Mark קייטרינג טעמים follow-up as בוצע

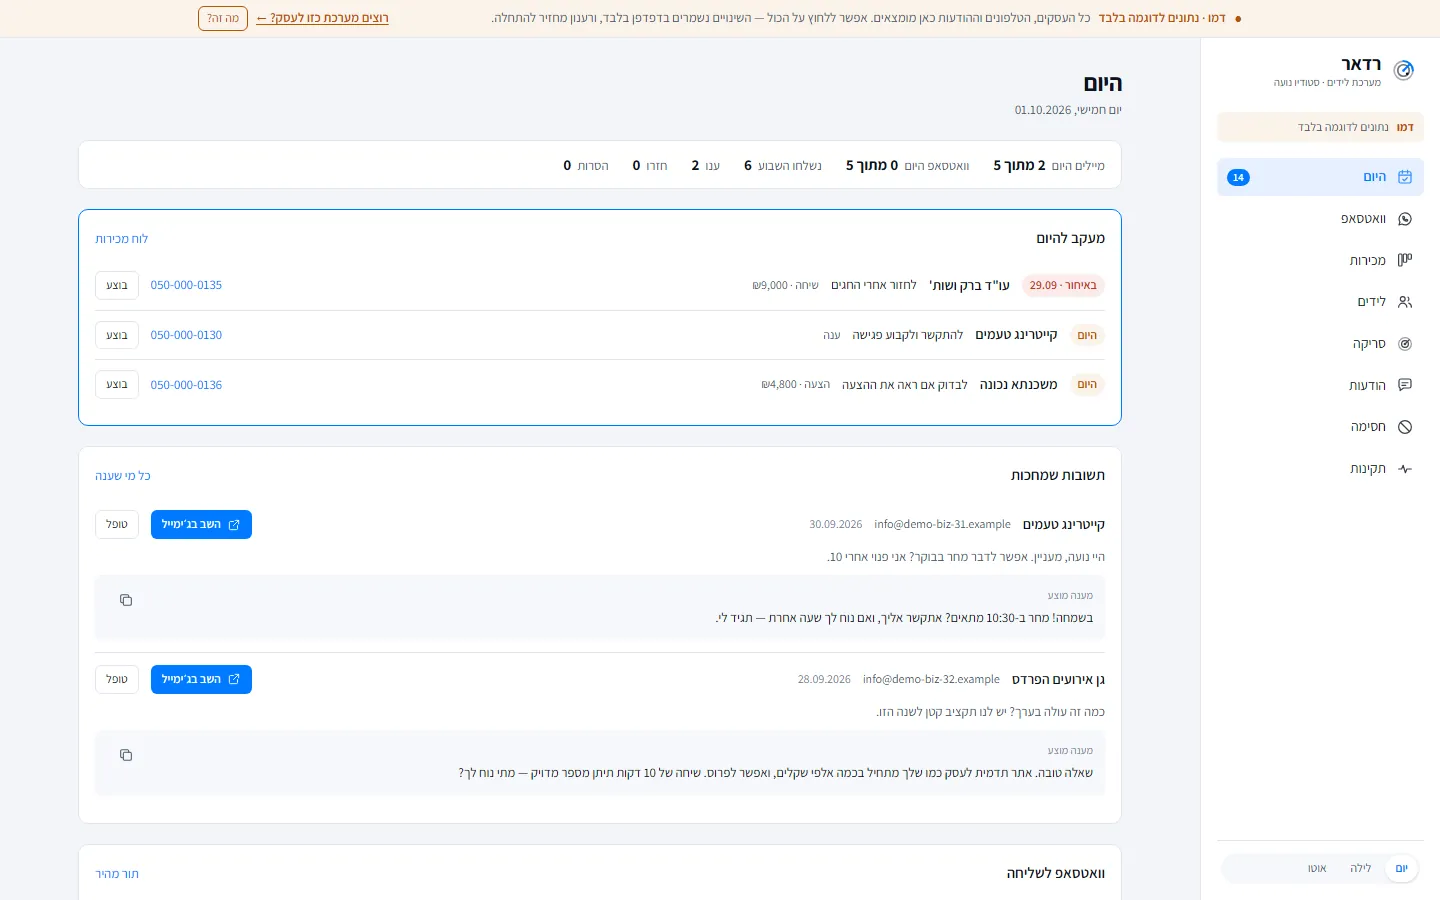(x=117, y=335)
